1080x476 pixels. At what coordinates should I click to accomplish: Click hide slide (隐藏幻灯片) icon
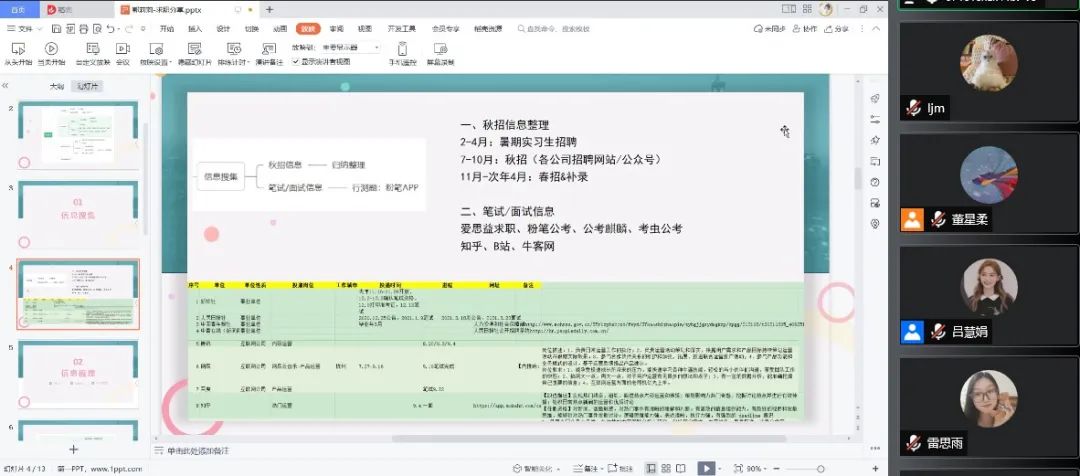point(194,52)
